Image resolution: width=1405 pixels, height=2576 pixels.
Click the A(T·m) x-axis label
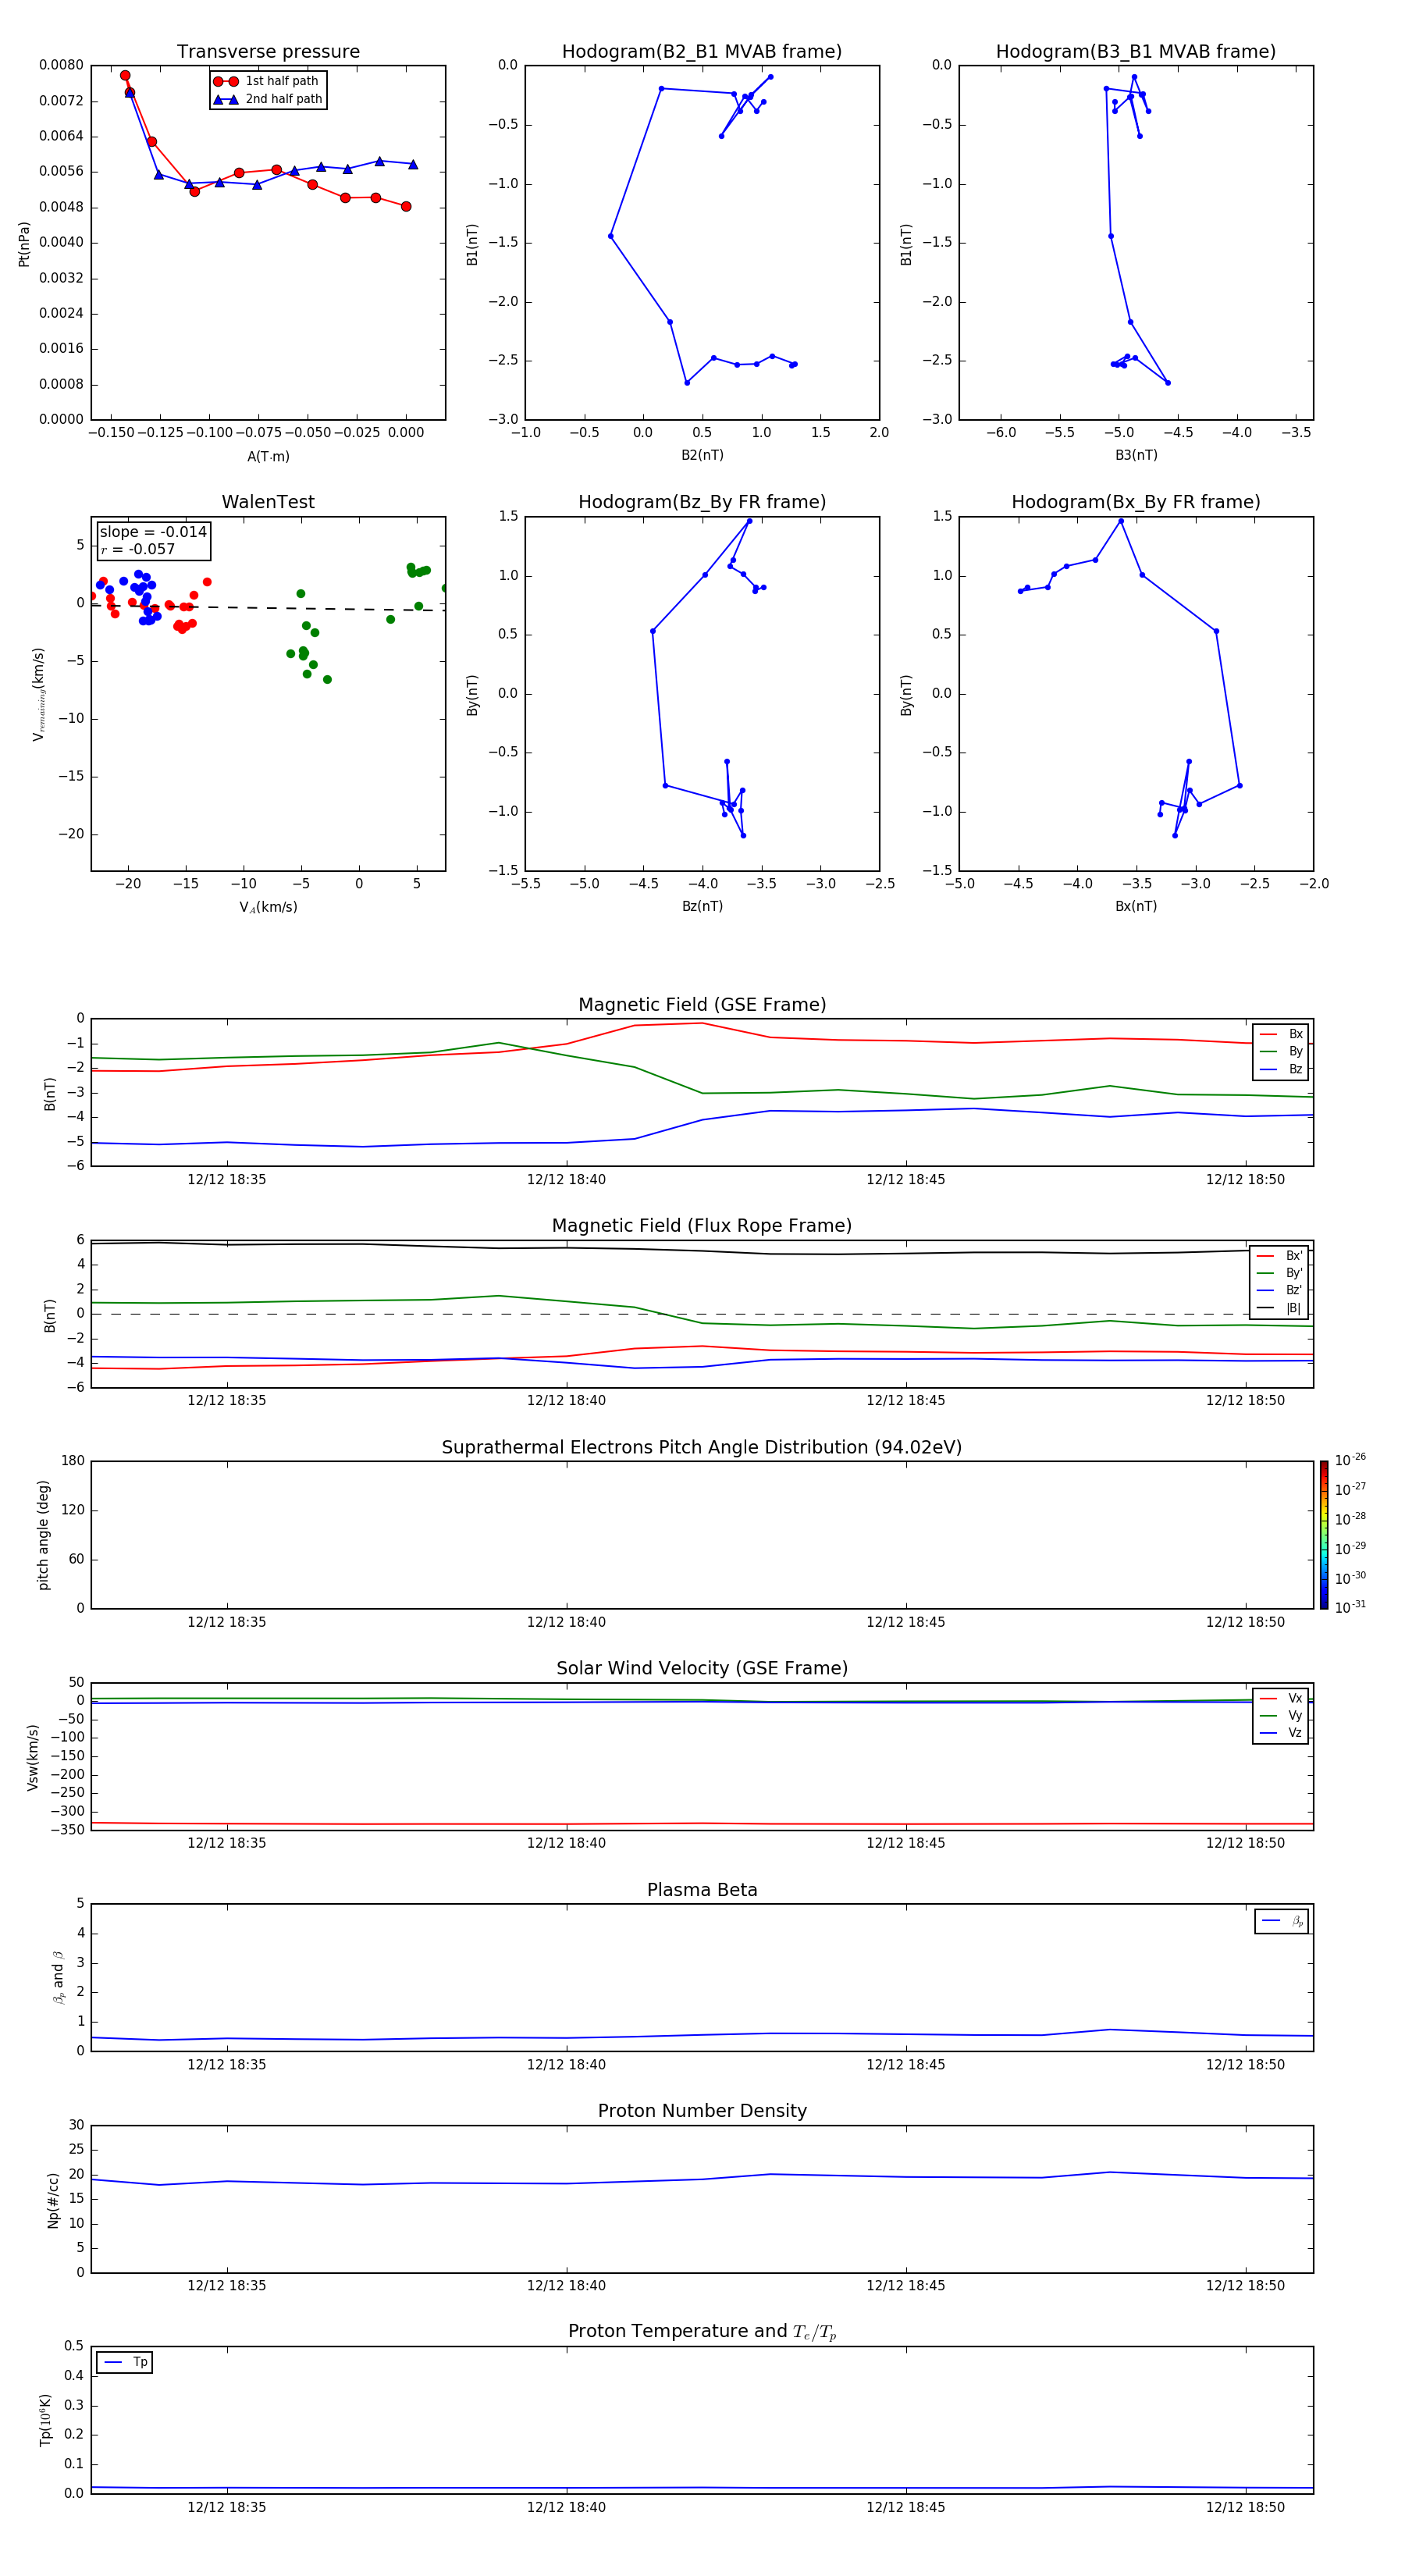pos(268,457)
